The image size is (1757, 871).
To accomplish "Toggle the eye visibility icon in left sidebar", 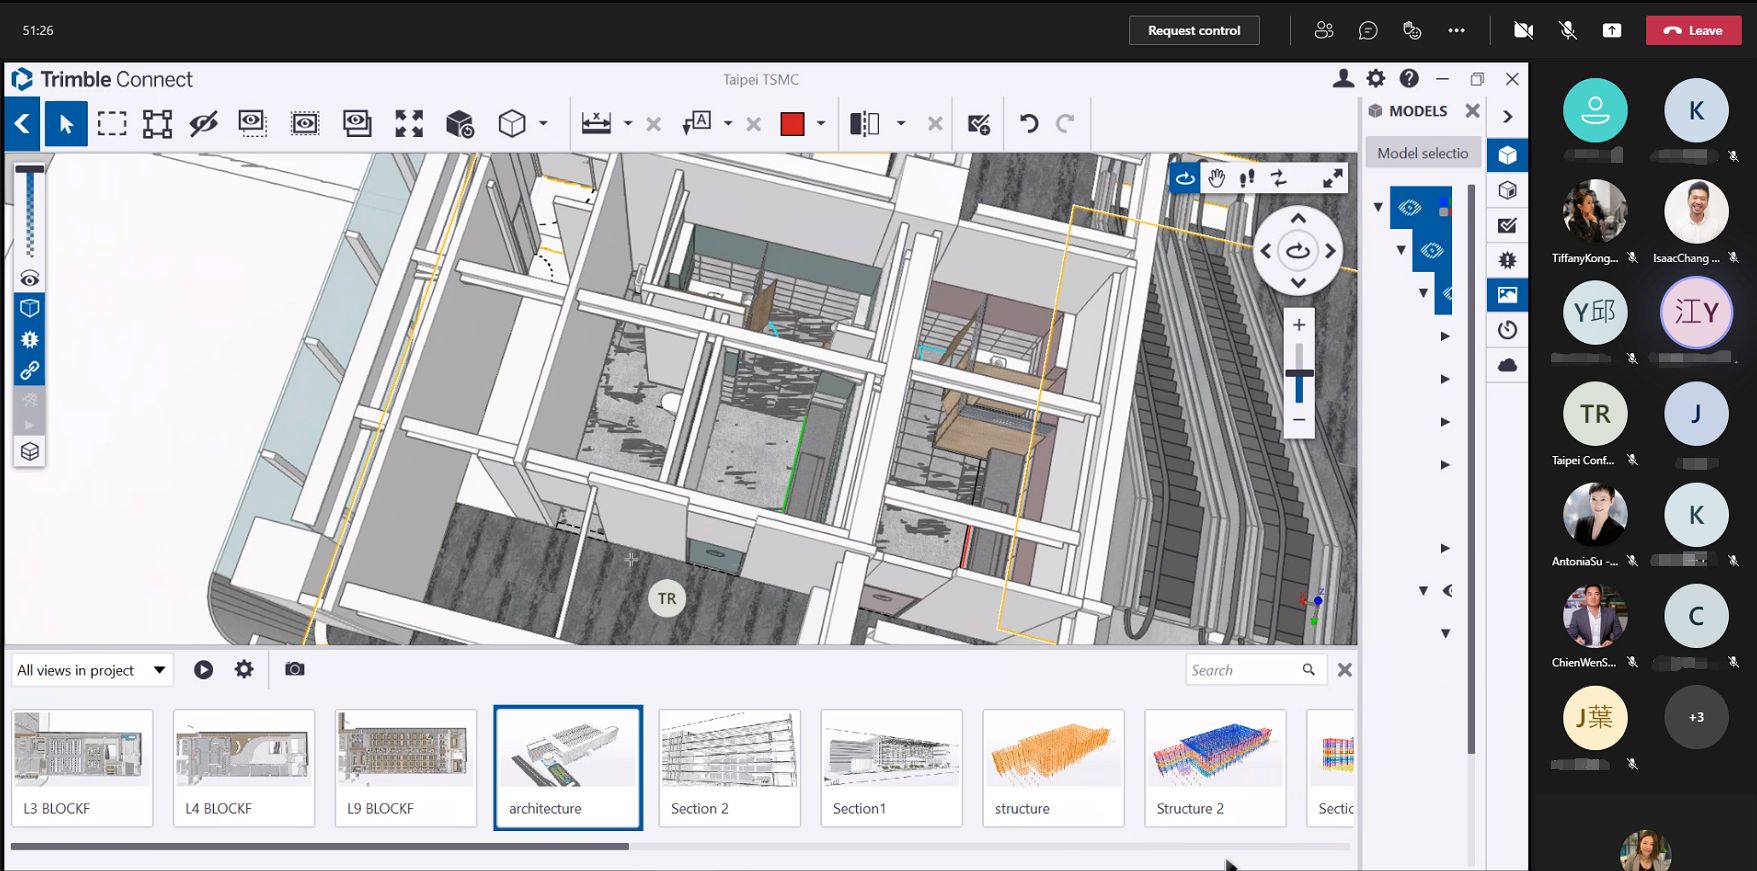I will click(x=30, y=279).
